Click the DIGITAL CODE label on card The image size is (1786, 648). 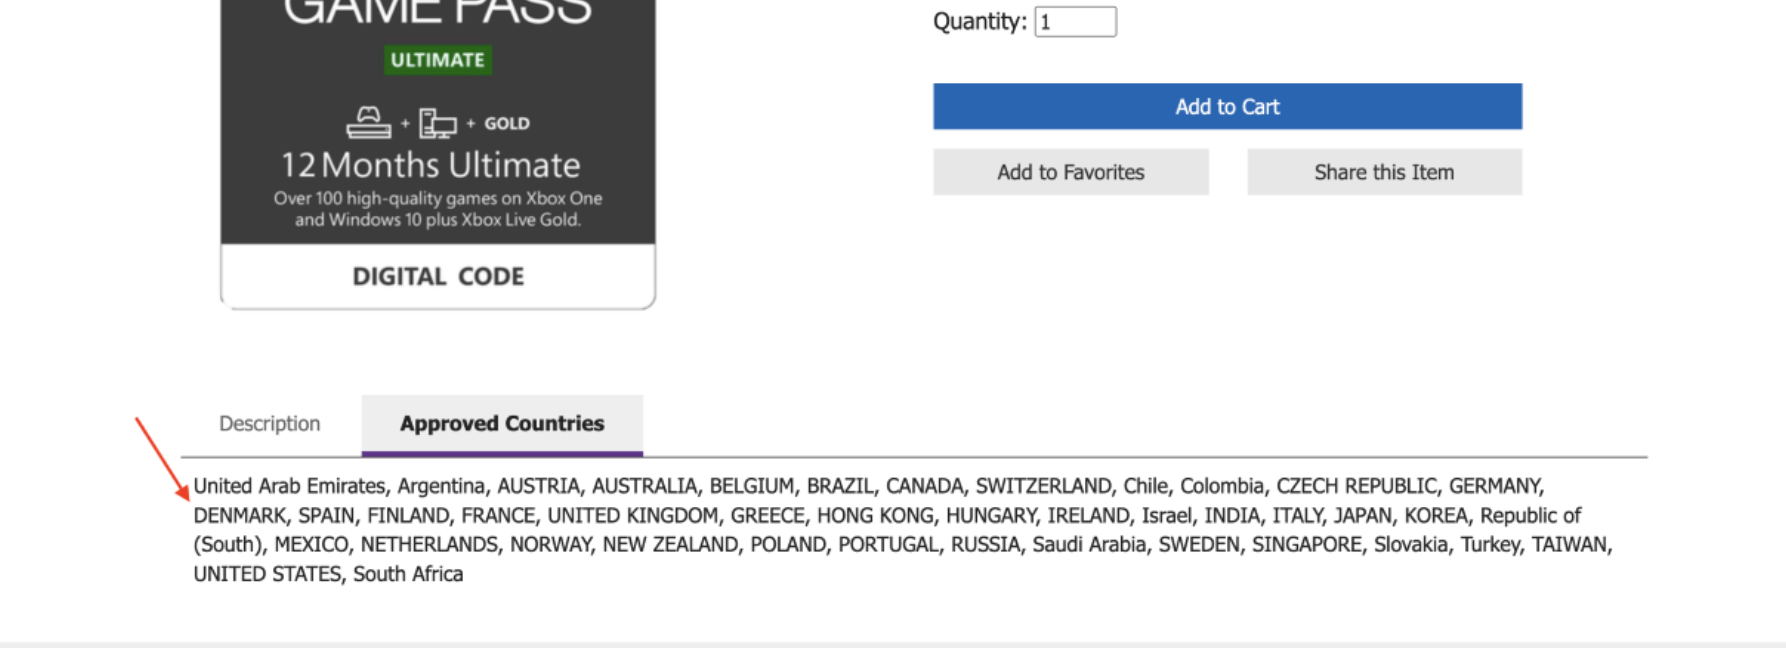click(438, 276)
